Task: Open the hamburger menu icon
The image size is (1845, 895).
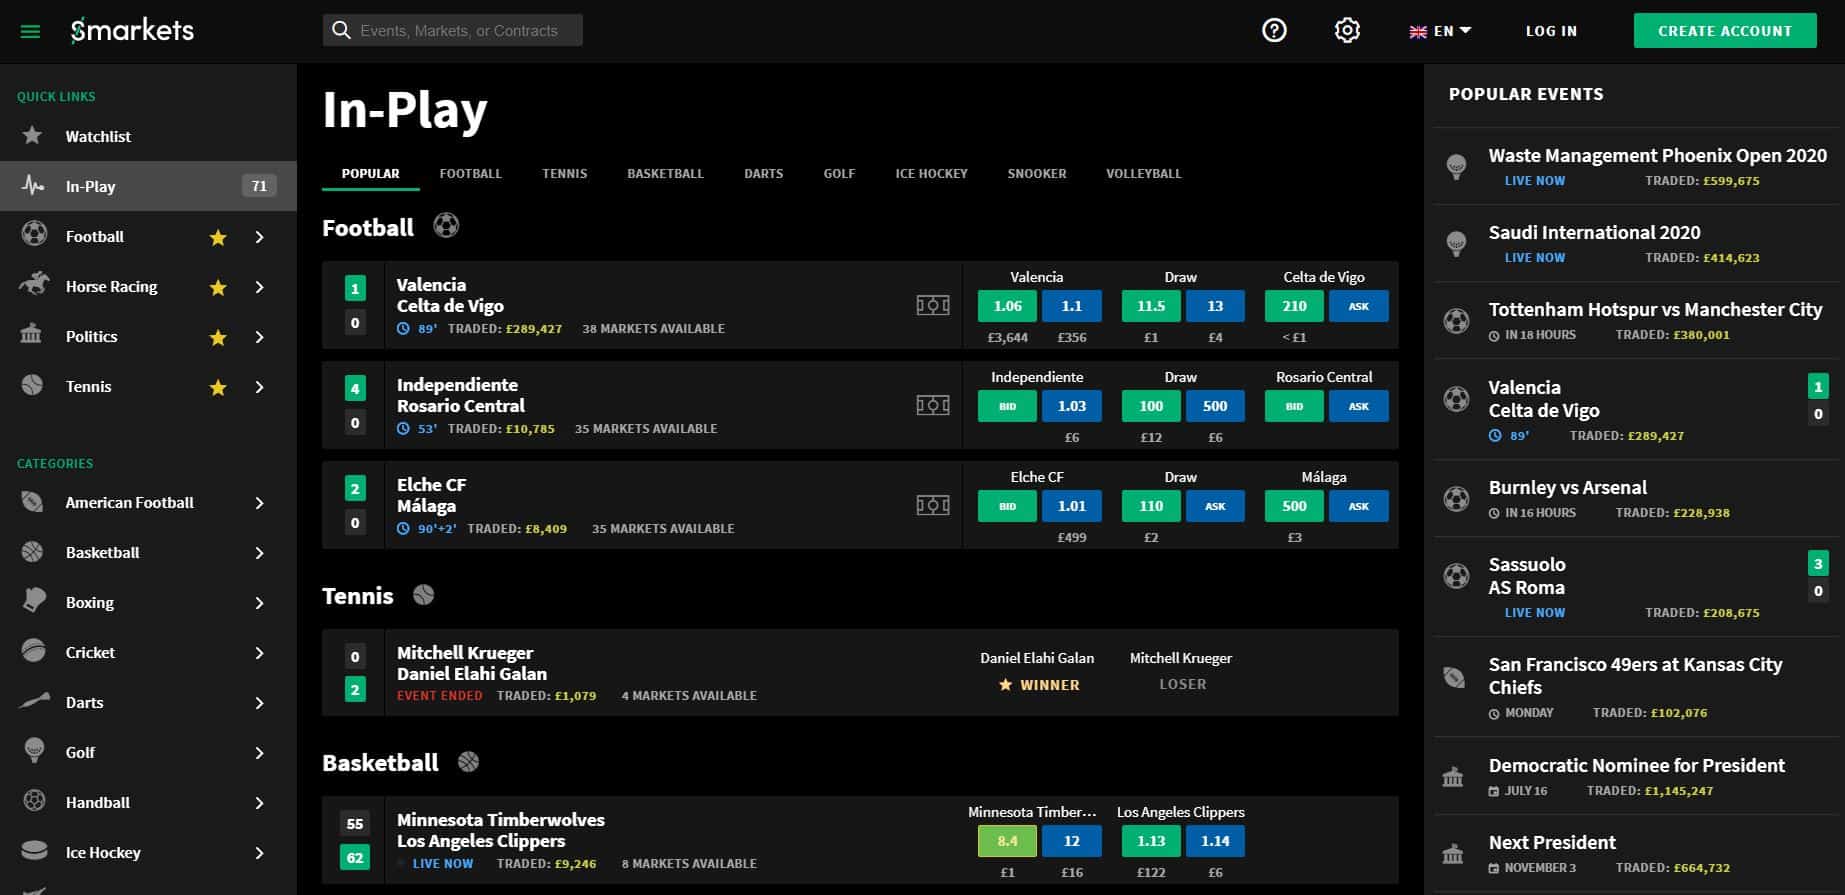Action: coord(30,32)
